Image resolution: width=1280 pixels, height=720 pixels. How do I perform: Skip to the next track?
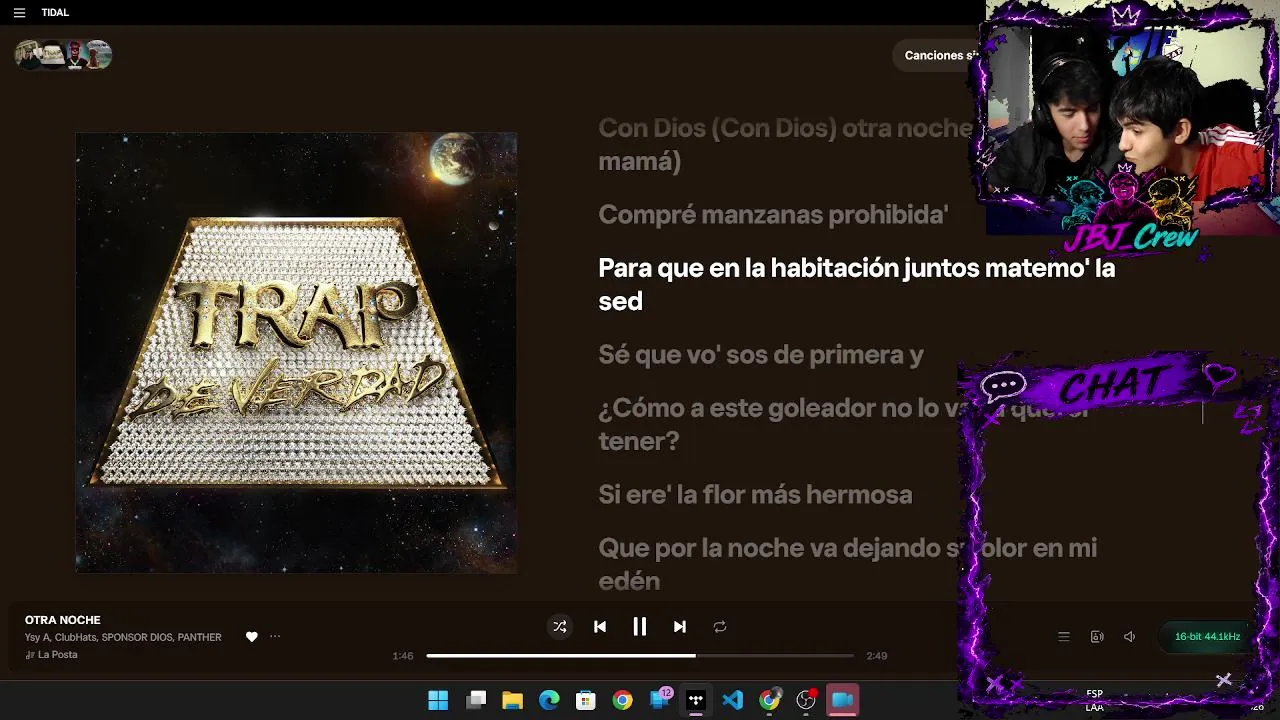click(x=680, y=627)
